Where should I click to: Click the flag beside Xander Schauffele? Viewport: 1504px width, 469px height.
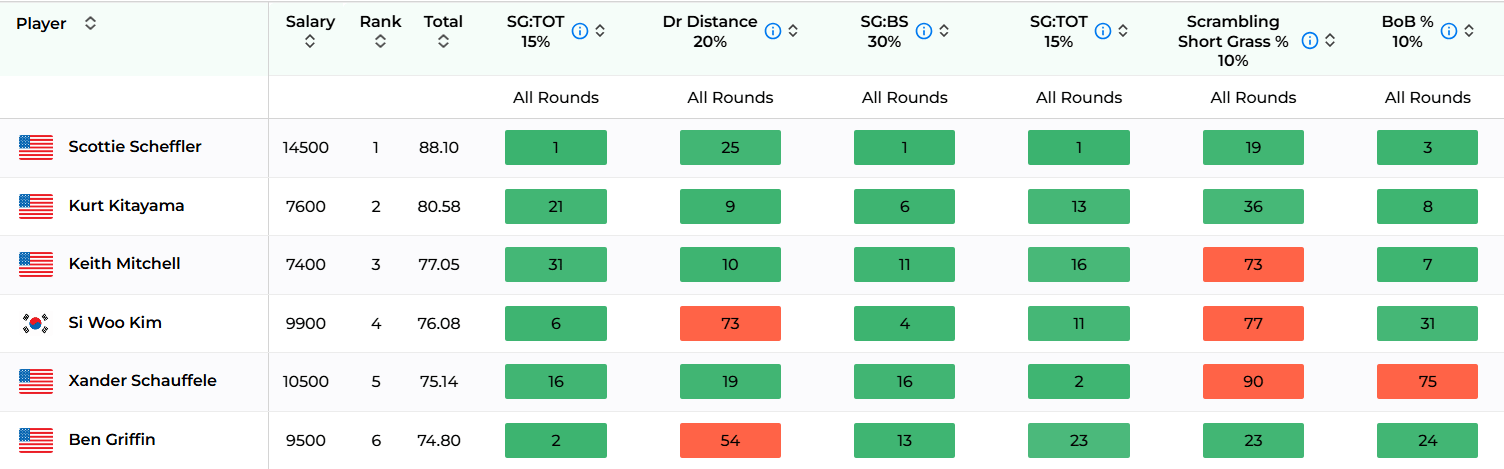(x=36, y=381)
